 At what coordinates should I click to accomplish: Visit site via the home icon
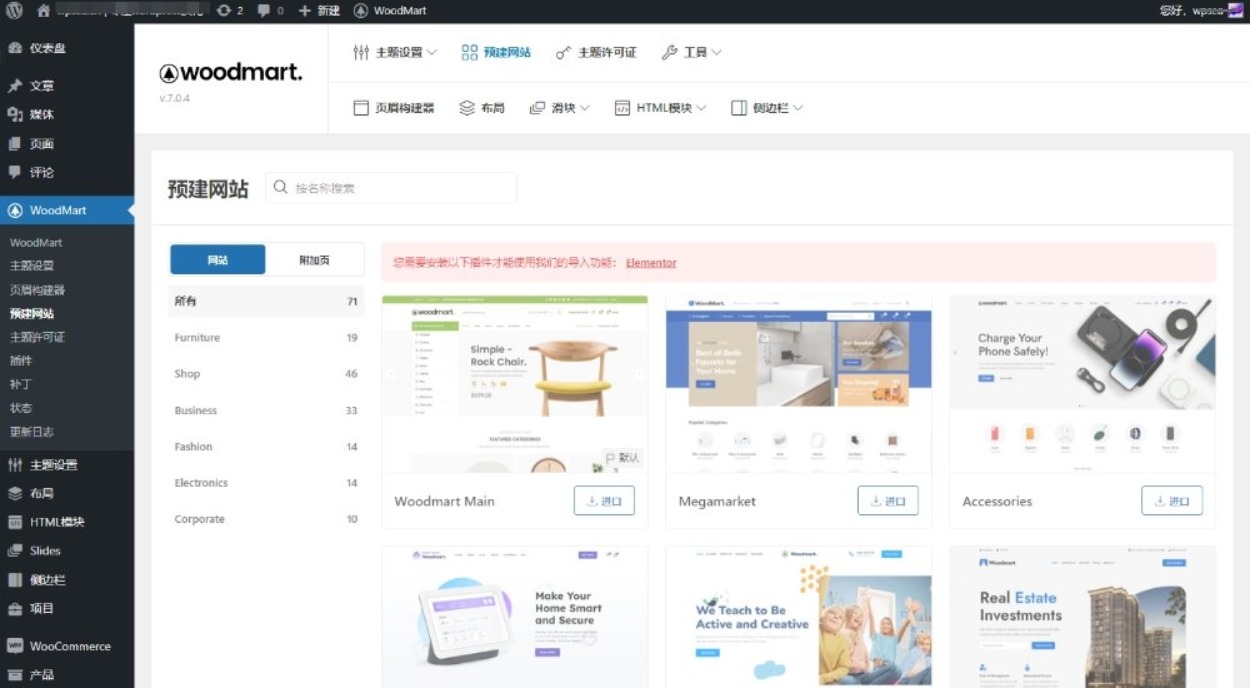pos(43,10)
